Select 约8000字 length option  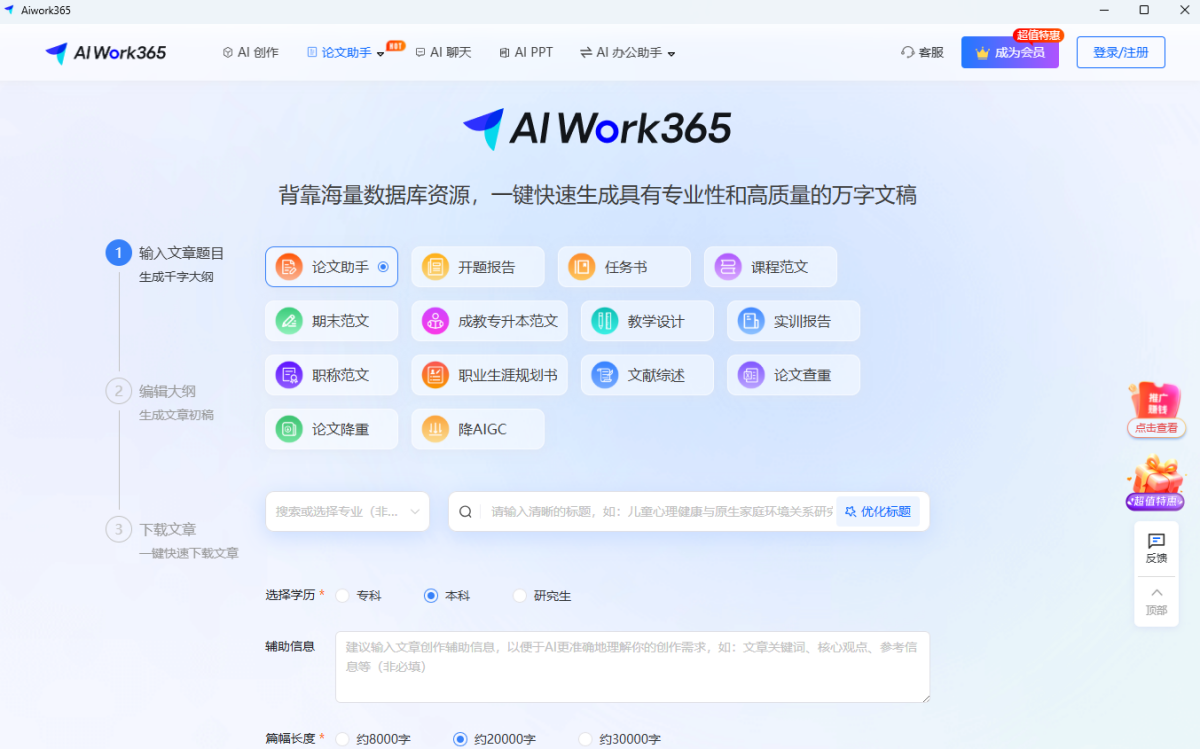pos(342,739)
